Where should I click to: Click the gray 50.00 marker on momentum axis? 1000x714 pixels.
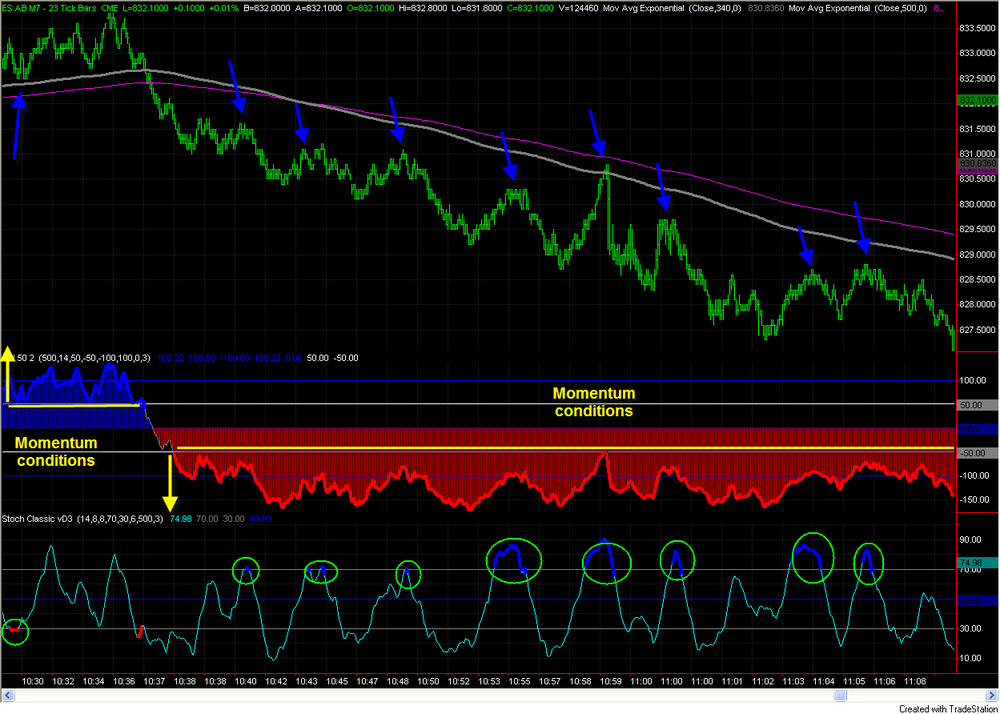pyautogui.click(x=976, y=405)
